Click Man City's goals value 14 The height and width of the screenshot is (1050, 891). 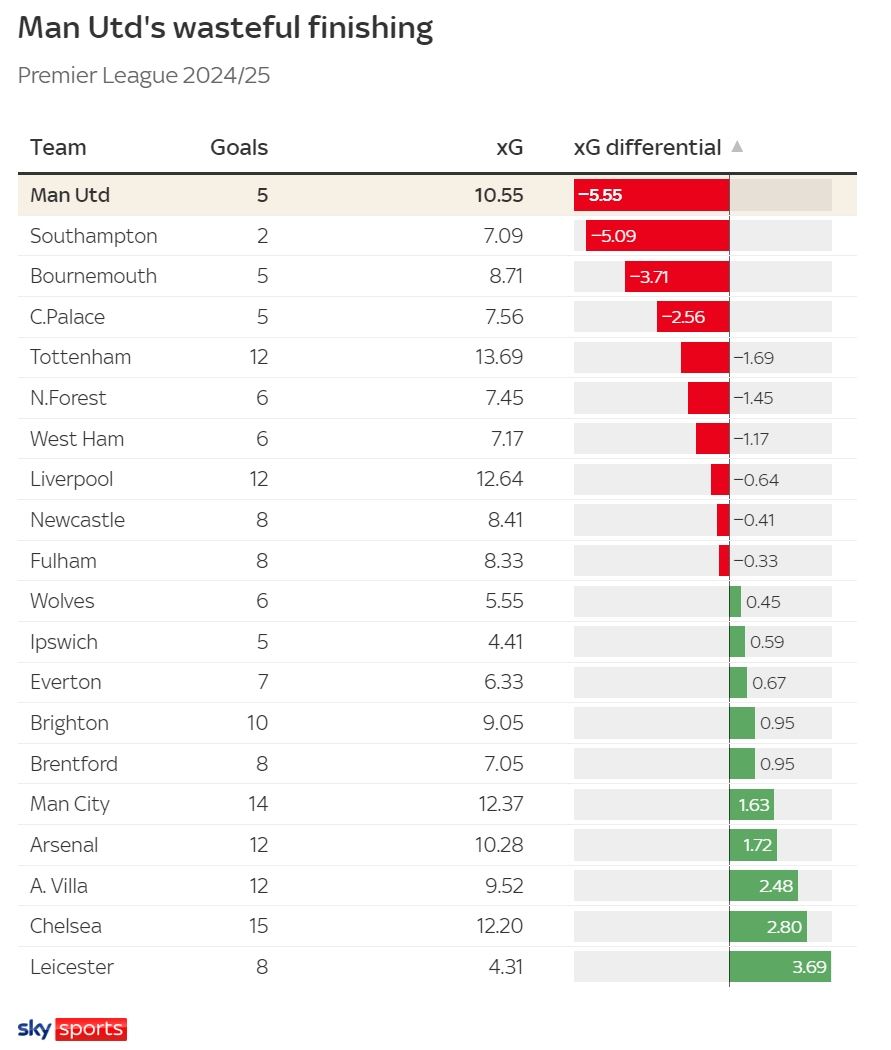[258, 804]
